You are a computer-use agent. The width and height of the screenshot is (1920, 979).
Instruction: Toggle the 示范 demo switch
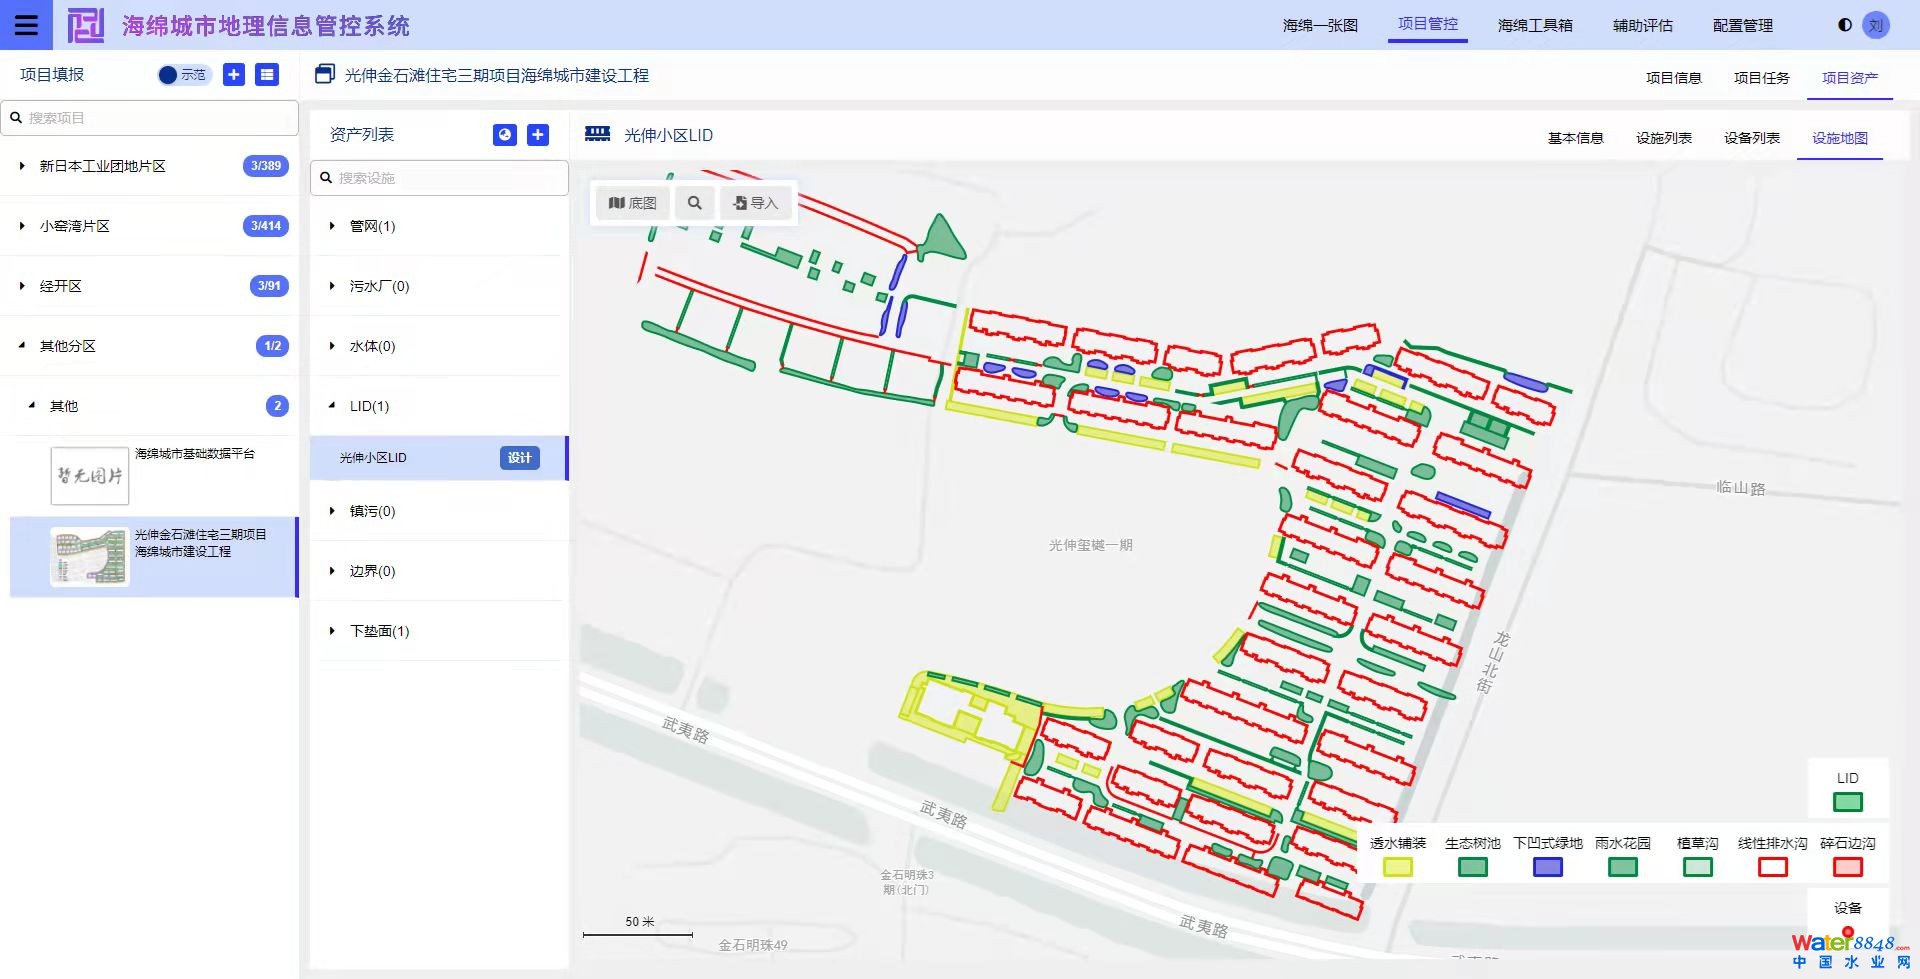click(x=183, y=75)
